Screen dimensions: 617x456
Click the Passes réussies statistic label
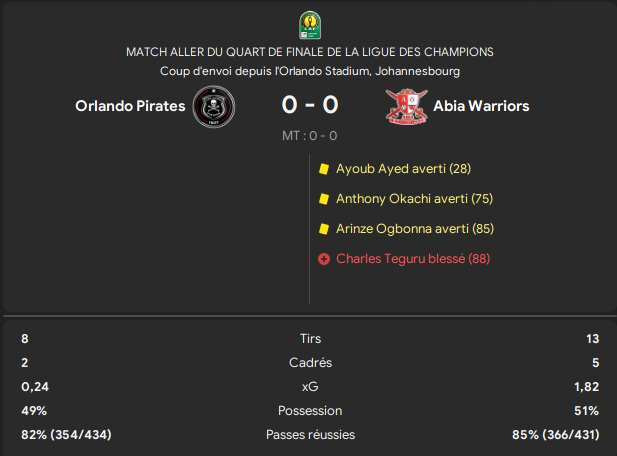[x=310, y=435]
